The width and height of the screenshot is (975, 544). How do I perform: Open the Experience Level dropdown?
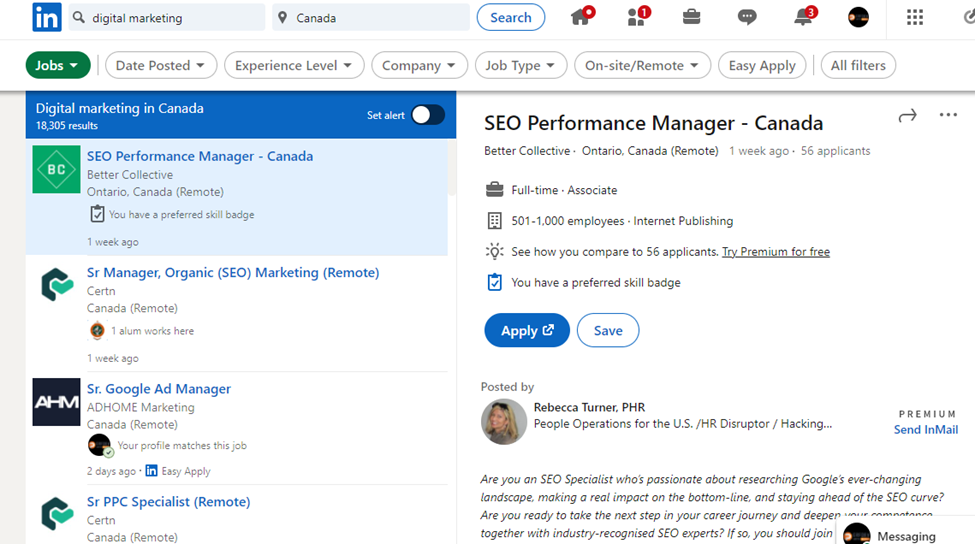[x=294, y=65]
